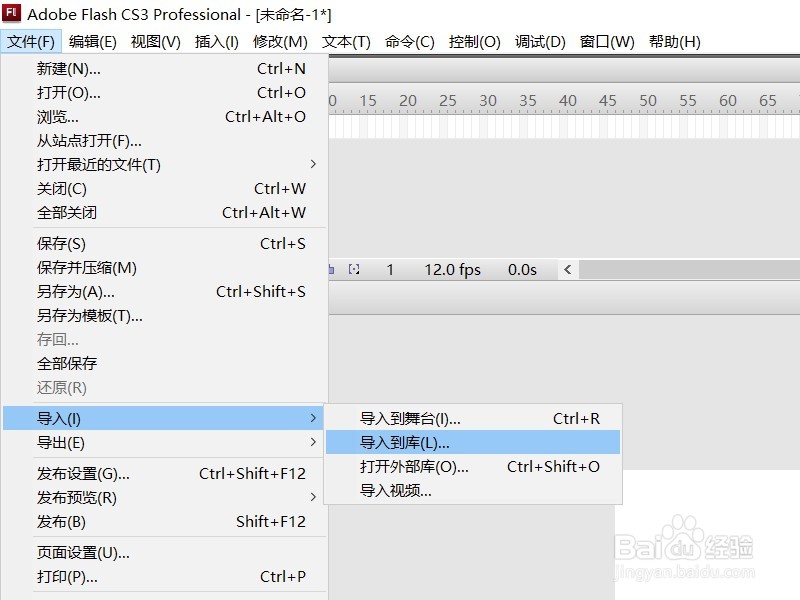
Task: Select 发布(B) menu entry
Action: coord(164,521)
